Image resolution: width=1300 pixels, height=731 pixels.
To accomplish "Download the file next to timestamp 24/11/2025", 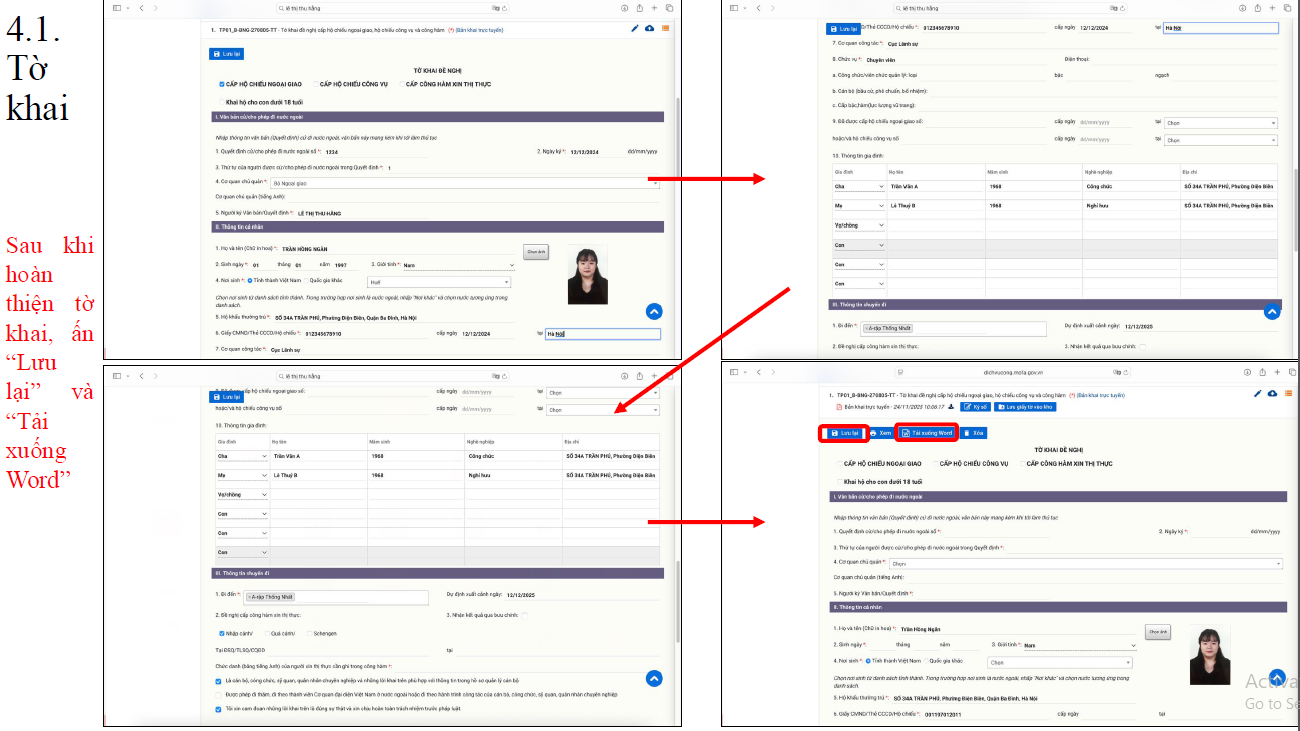I will (951, 407).
